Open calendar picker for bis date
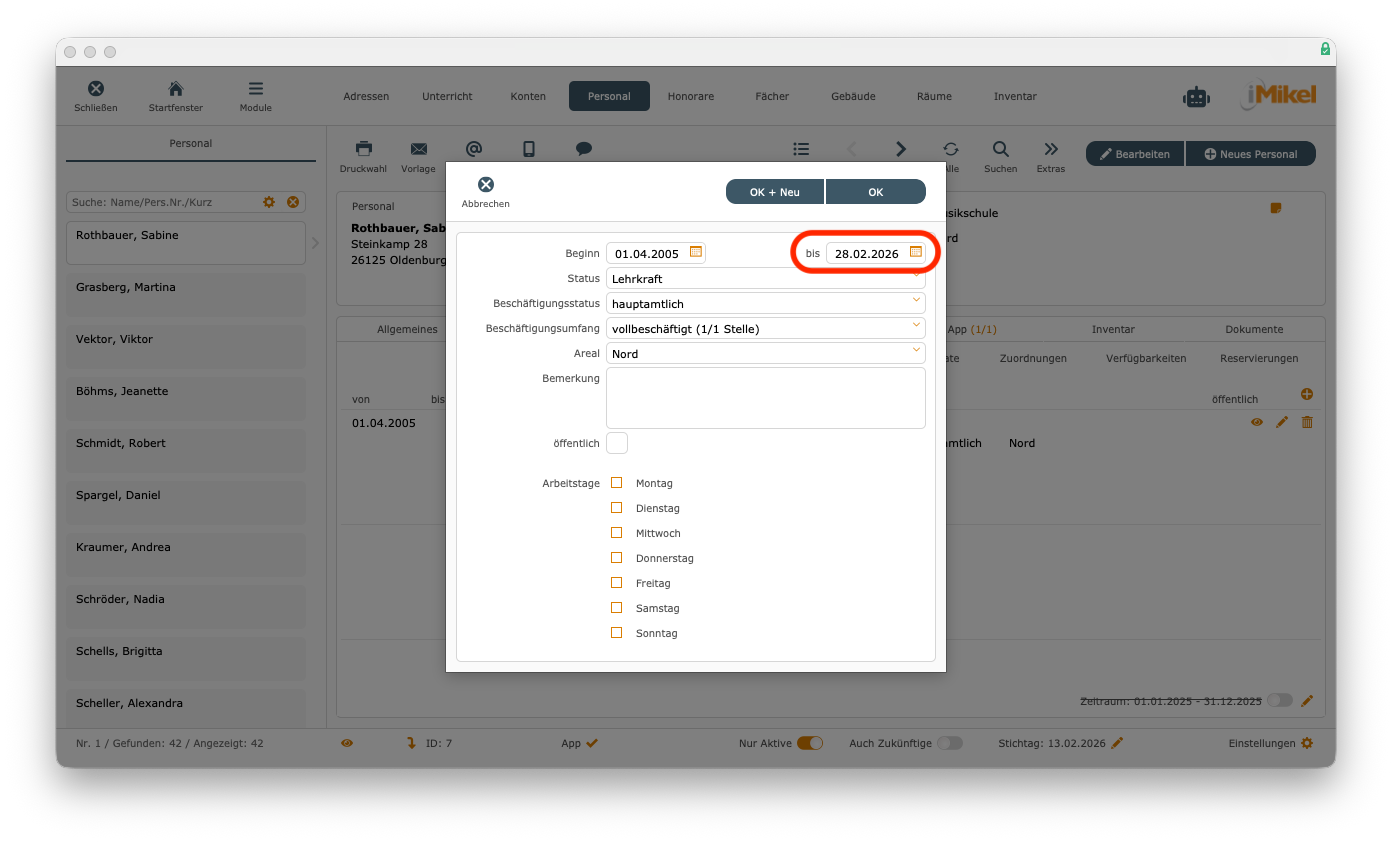 pos(915,252)
